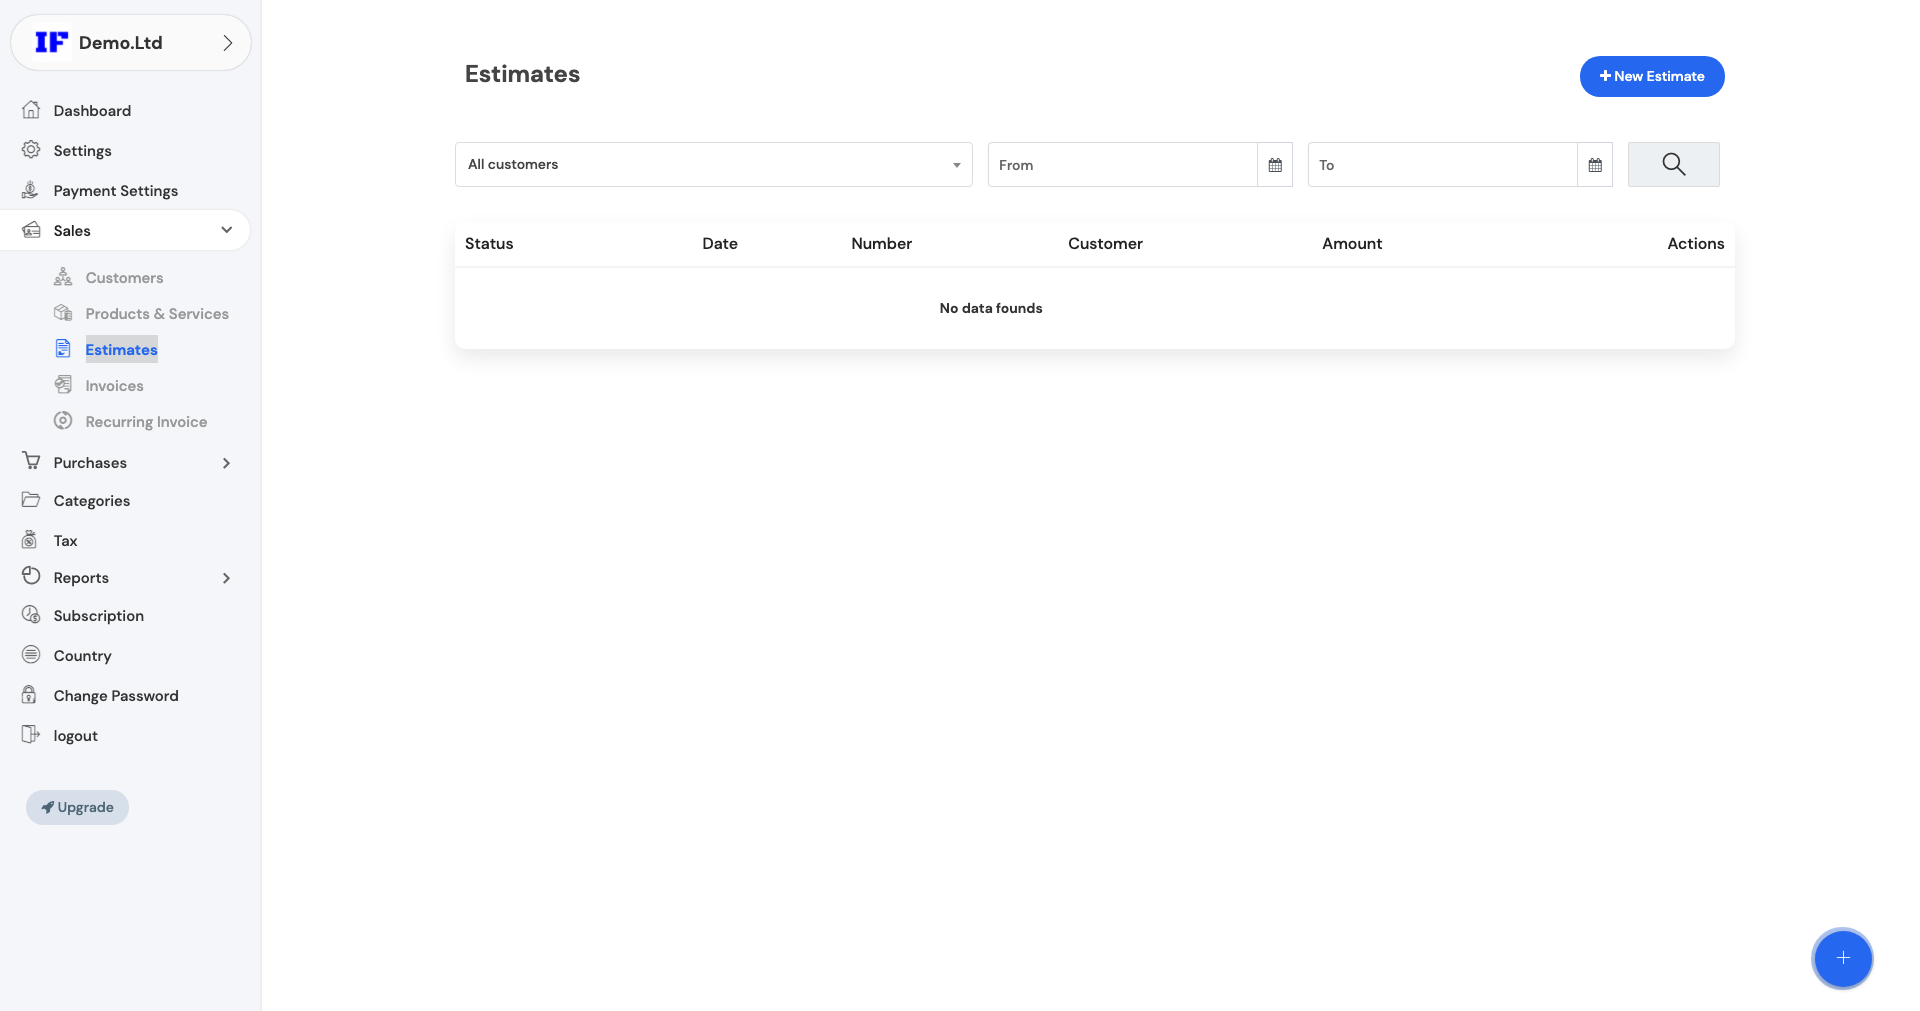The width and height of the screenshot is (1920, 1011).
Task: Click the New Estimate button
Action: click(x=1652, y=76)
